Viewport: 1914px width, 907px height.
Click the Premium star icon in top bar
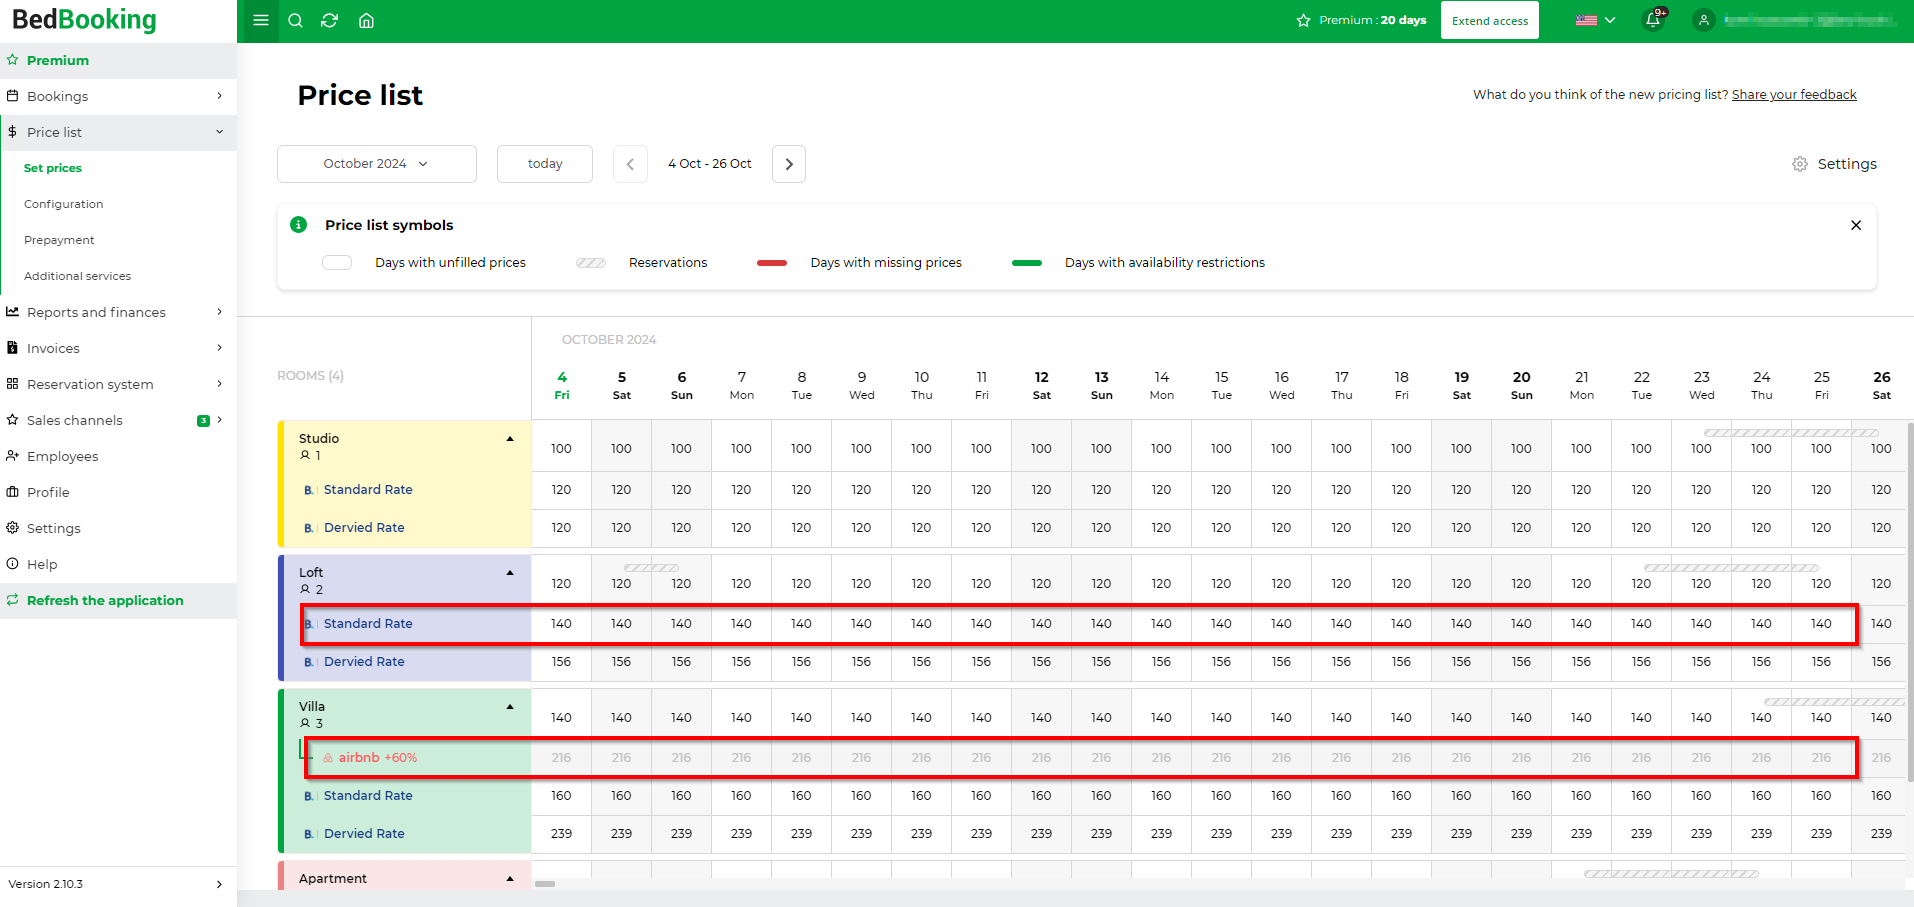pos(1303,20)
